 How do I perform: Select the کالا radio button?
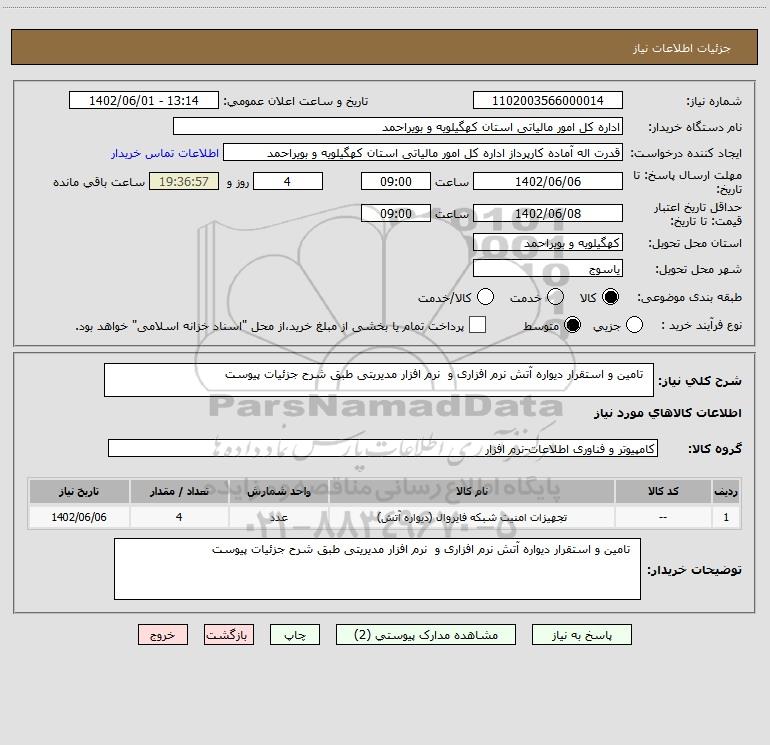pyautogui.click(x=610, y=297)
